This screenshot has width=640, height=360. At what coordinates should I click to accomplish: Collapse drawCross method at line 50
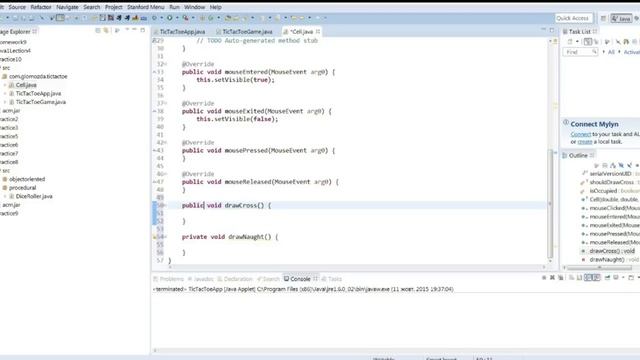click(x=165, y=205)
